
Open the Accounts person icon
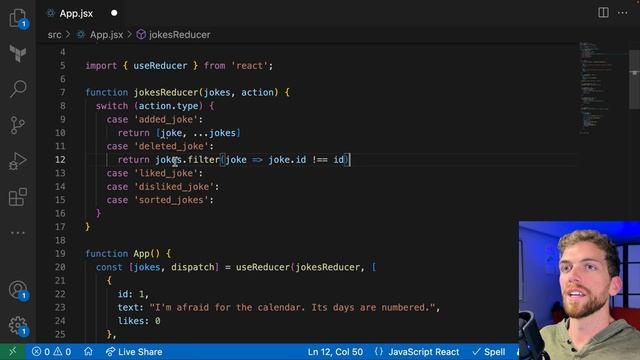coord(18,290)
